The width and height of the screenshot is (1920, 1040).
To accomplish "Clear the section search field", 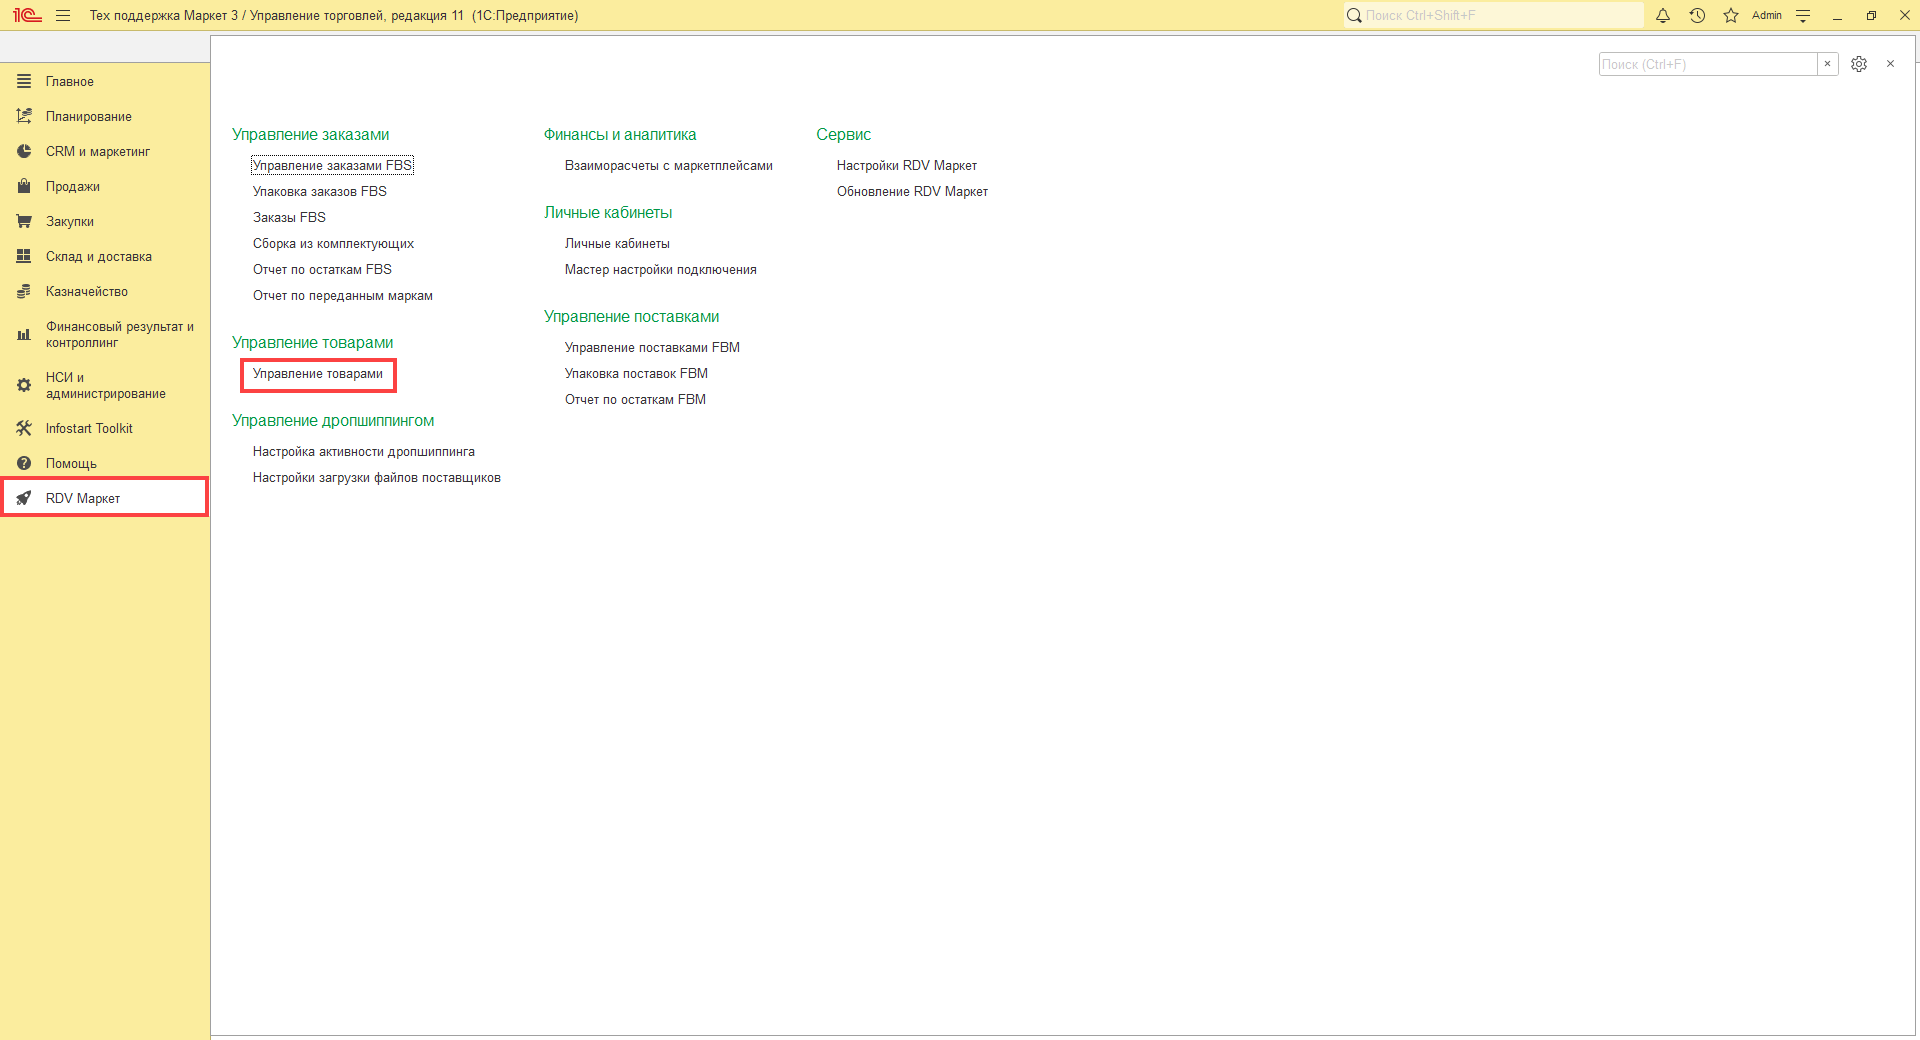I will coord(1827,64).
